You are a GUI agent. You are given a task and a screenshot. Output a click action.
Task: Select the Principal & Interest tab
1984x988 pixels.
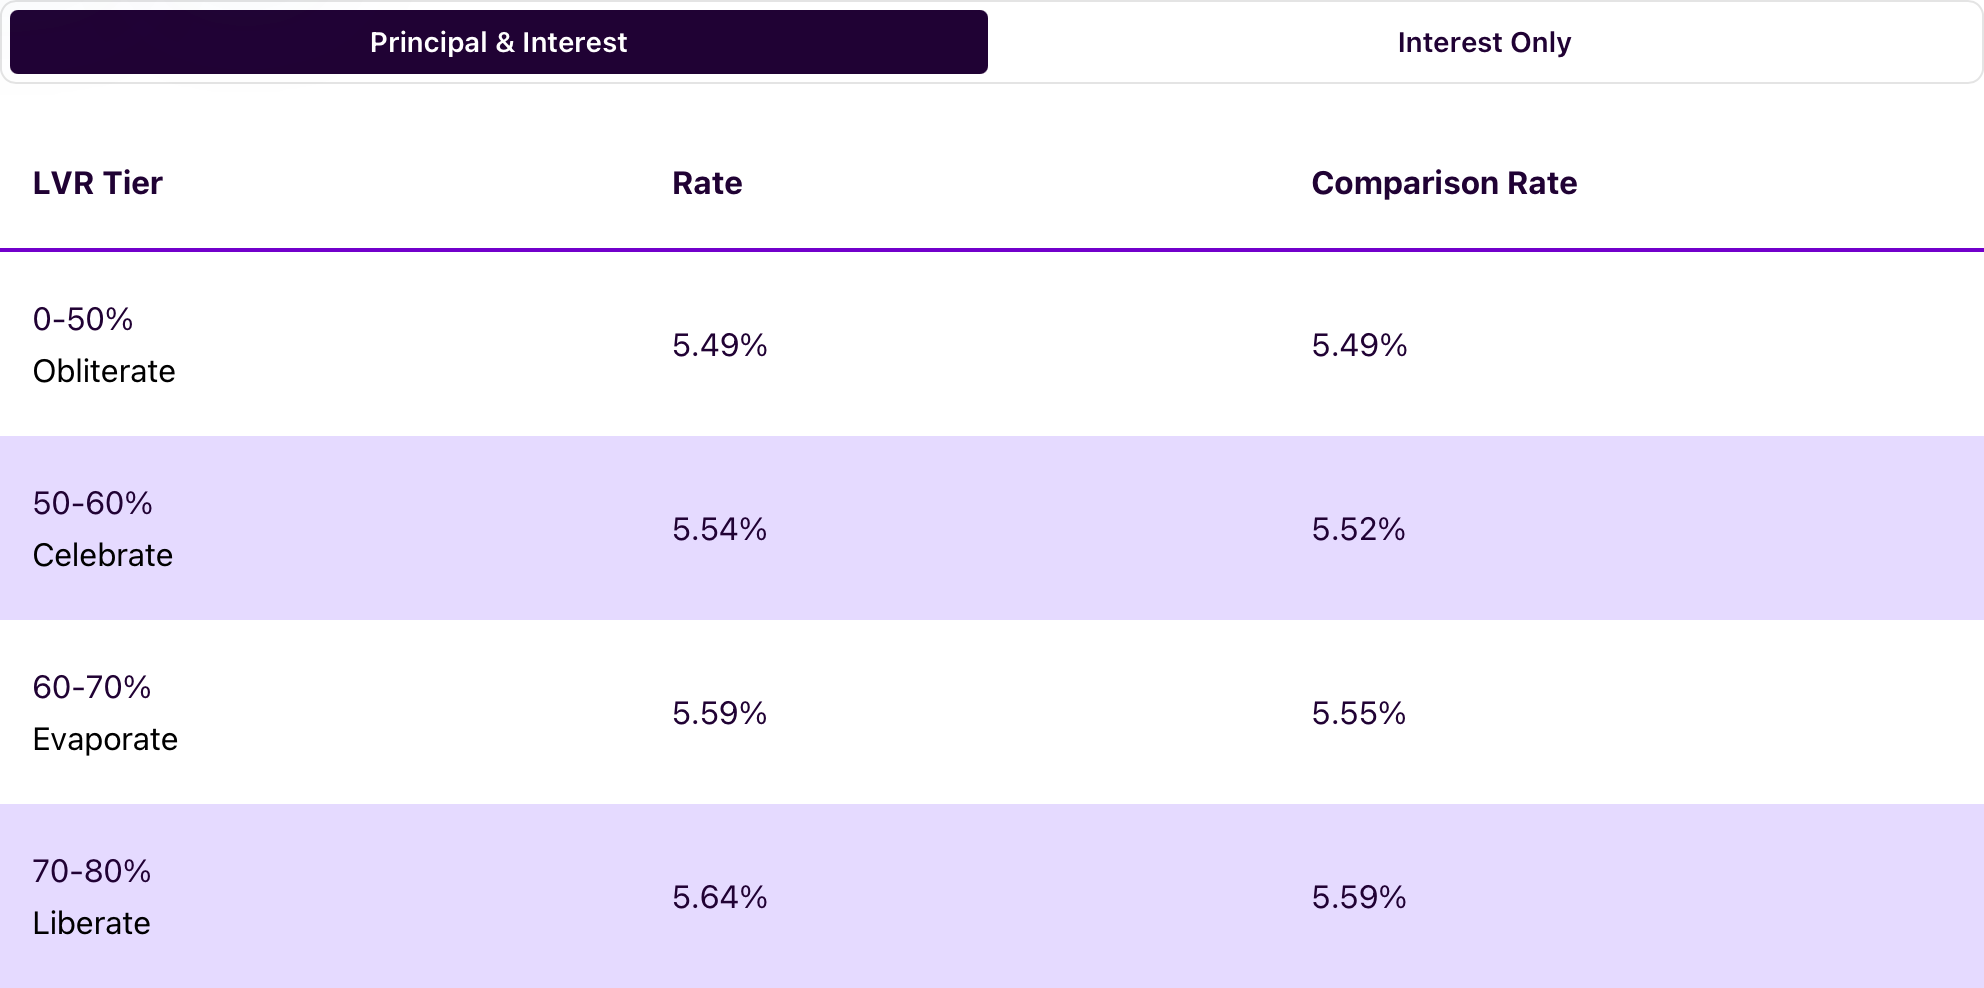click(x=498, y=42)
